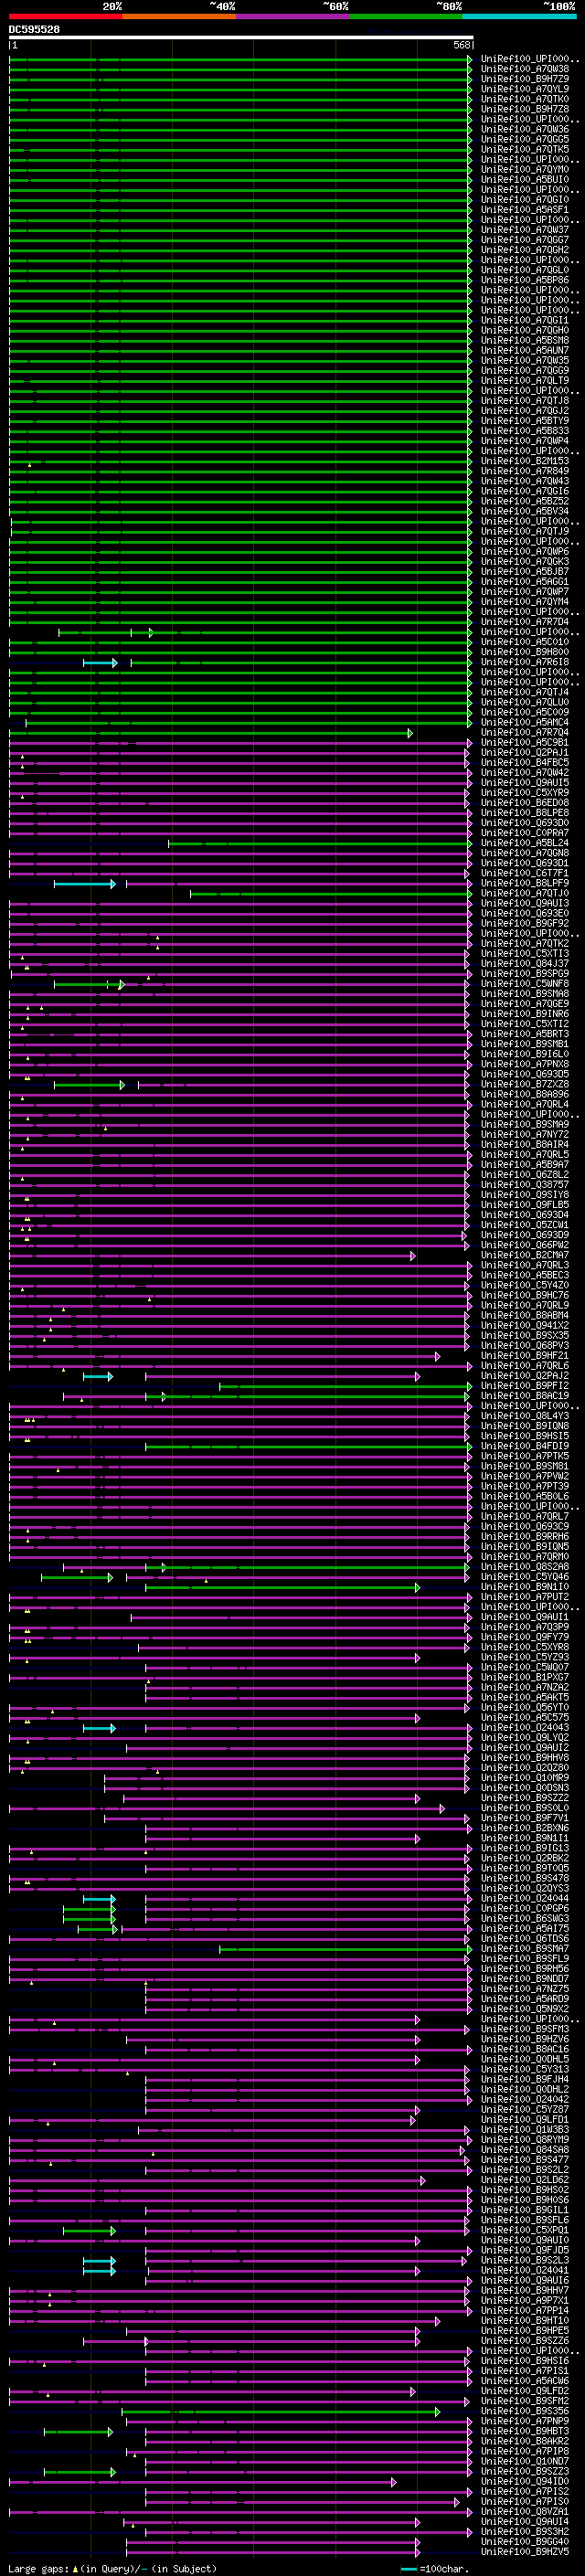Click the red ~20% identity legend bar
The width and height of the screenshot is (585, 2576).
click(x=66, y=16)
